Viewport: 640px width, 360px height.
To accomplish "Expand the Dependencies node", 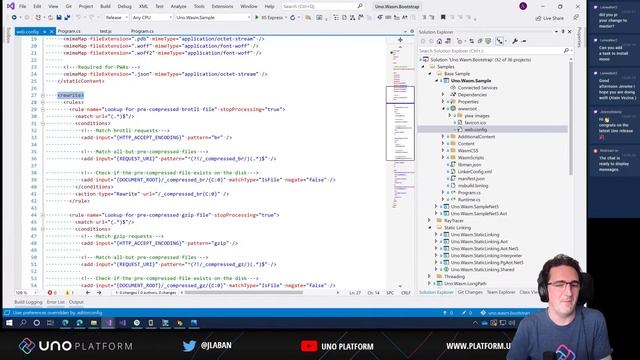I will pyautogui.click(x=443, y=95).
